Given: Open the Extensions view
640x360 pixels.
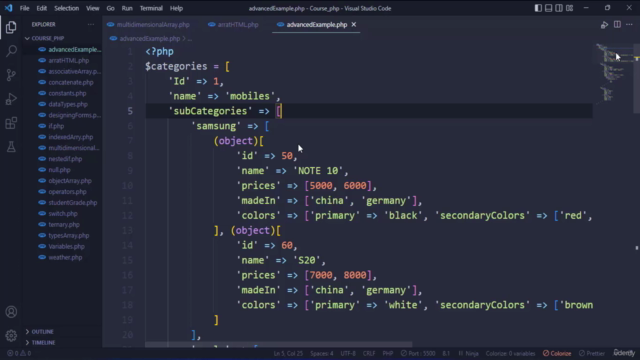Looking at the screenshot, I should (11, 123).
